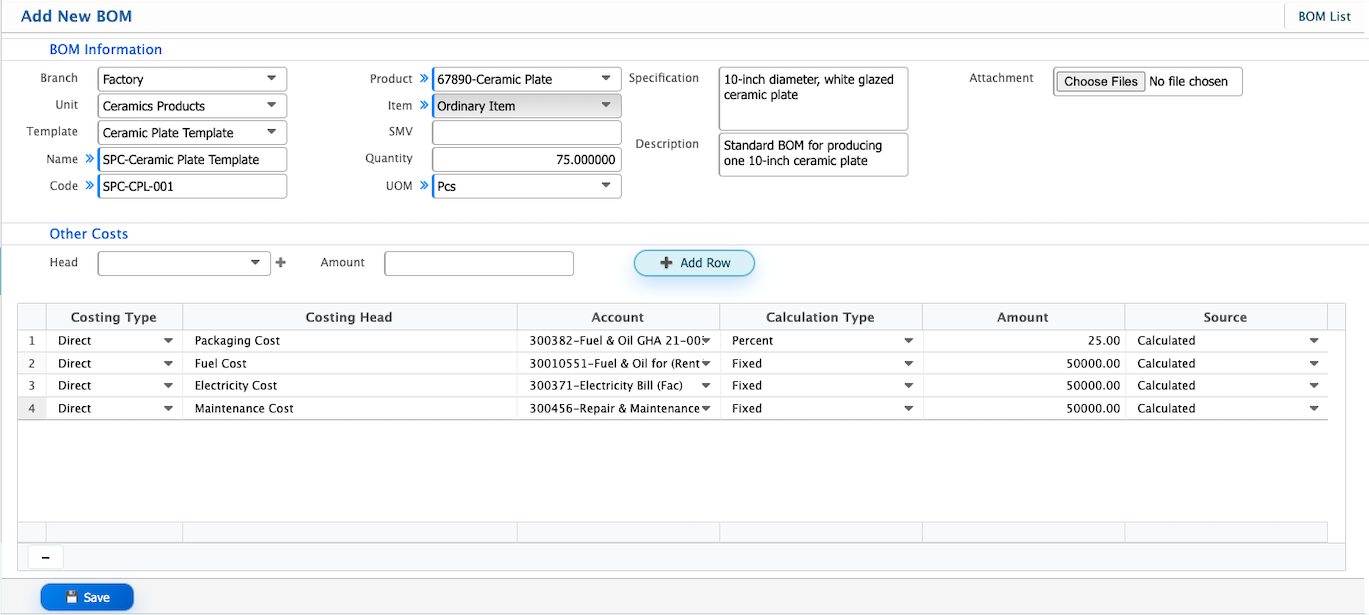Screen dimensions: 1369x615
Task: Open Source dropdown for Maintenance Cost row
Action: click(1226, 409)
